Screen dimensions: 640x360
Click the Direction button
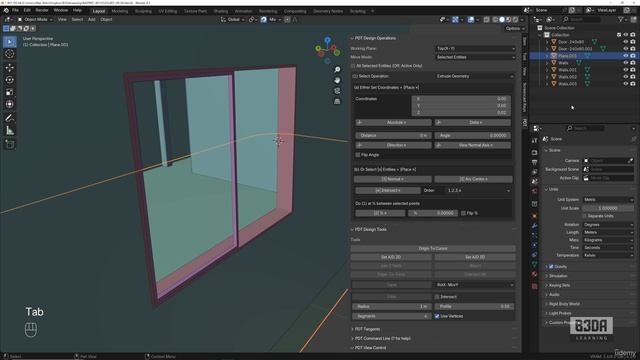pos(393,145)
